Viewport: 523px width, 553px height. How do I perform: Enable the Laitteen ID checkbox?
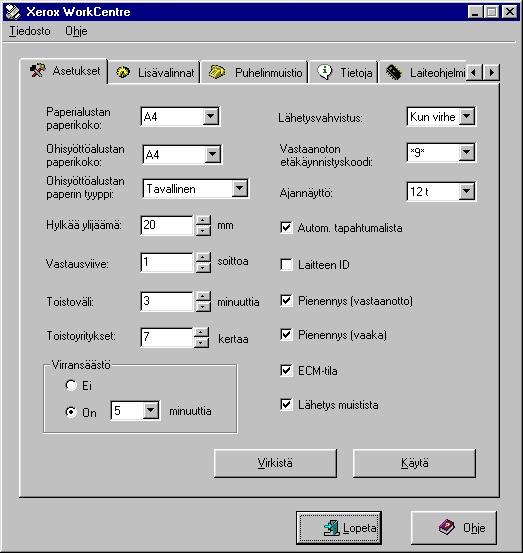point(286,265)
